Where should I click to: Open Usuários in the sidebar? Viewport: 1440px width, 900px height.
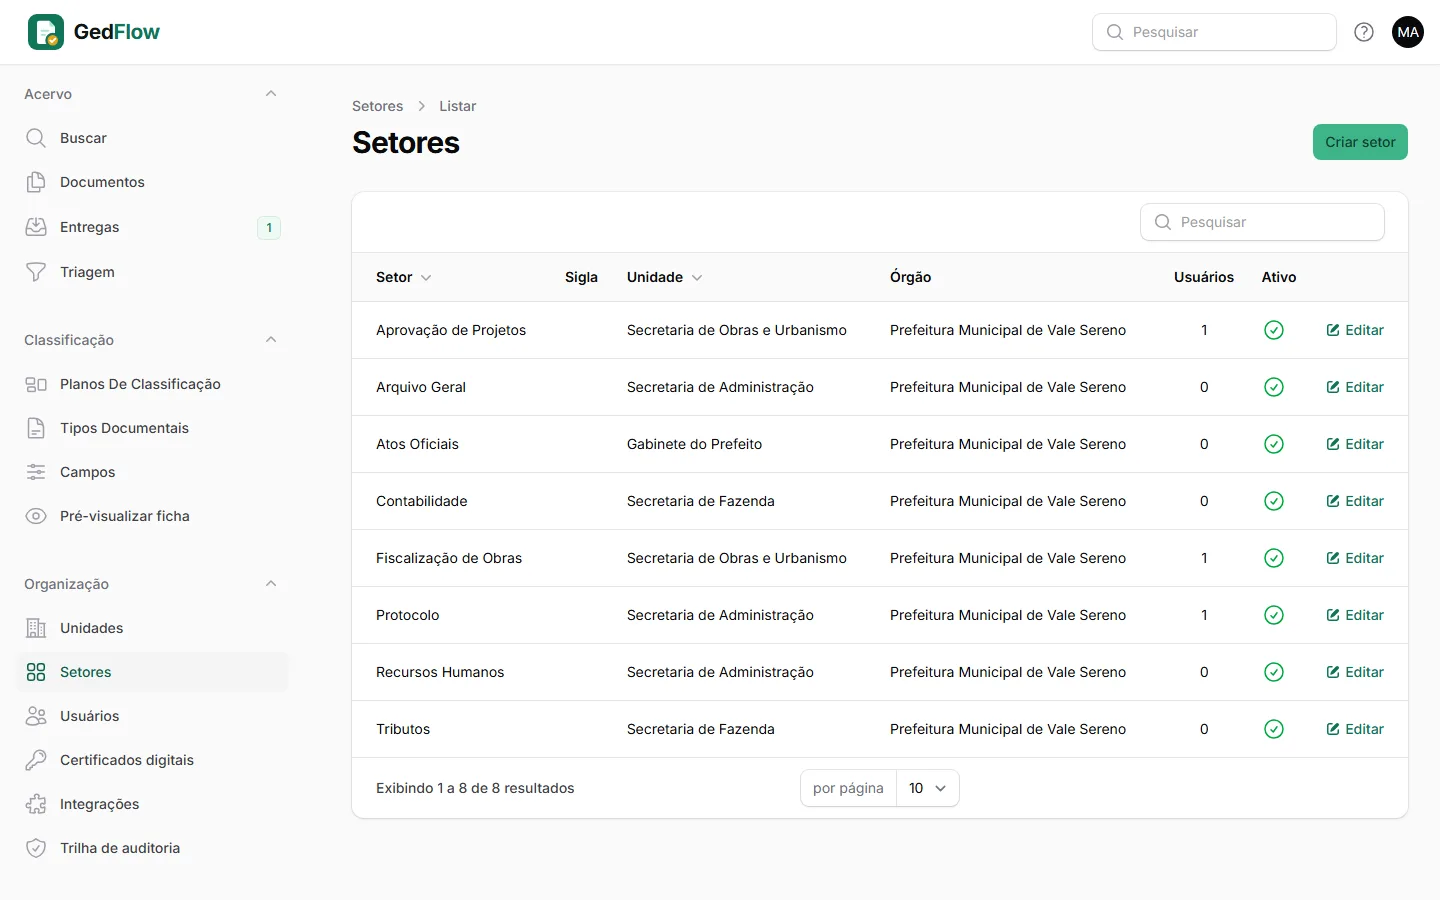coord(152,716)
